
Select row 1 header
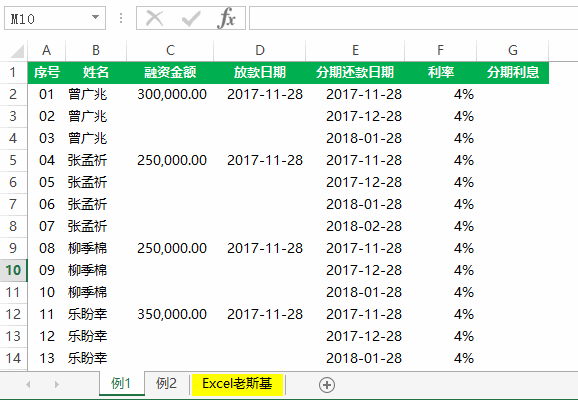(x=13, y=72)
